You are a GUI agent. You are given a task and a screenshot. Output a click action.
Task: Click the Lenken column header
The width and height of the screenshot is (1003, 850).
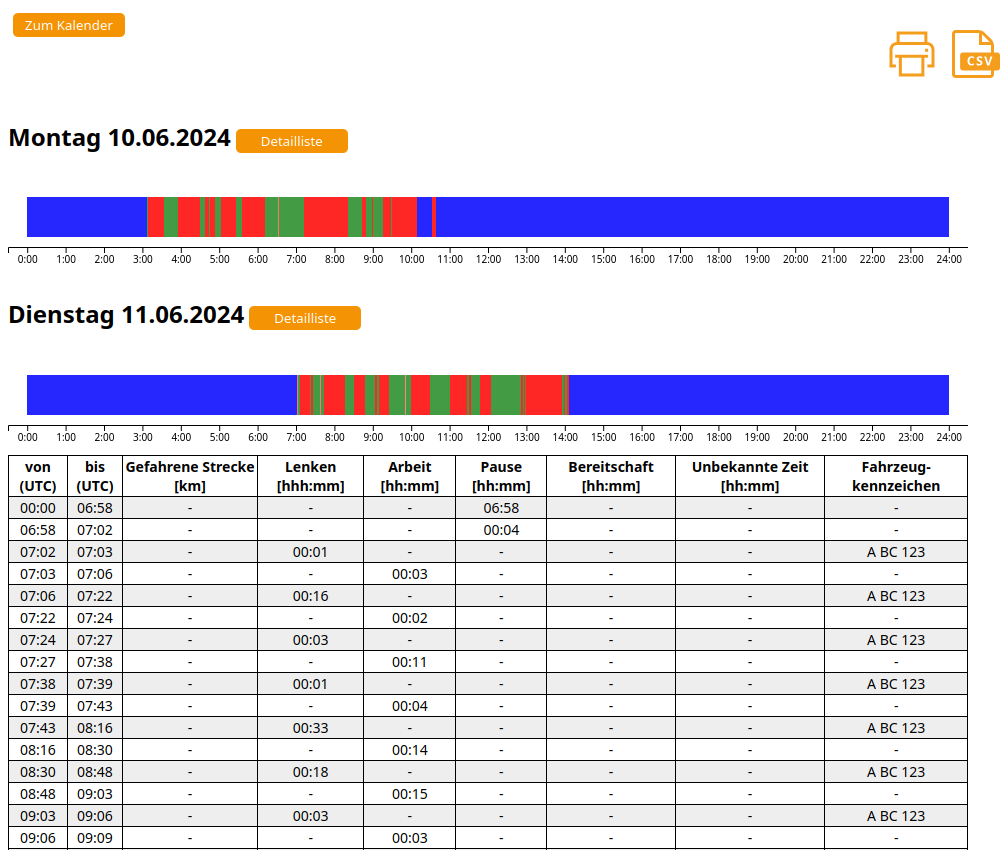click(310, 476)
